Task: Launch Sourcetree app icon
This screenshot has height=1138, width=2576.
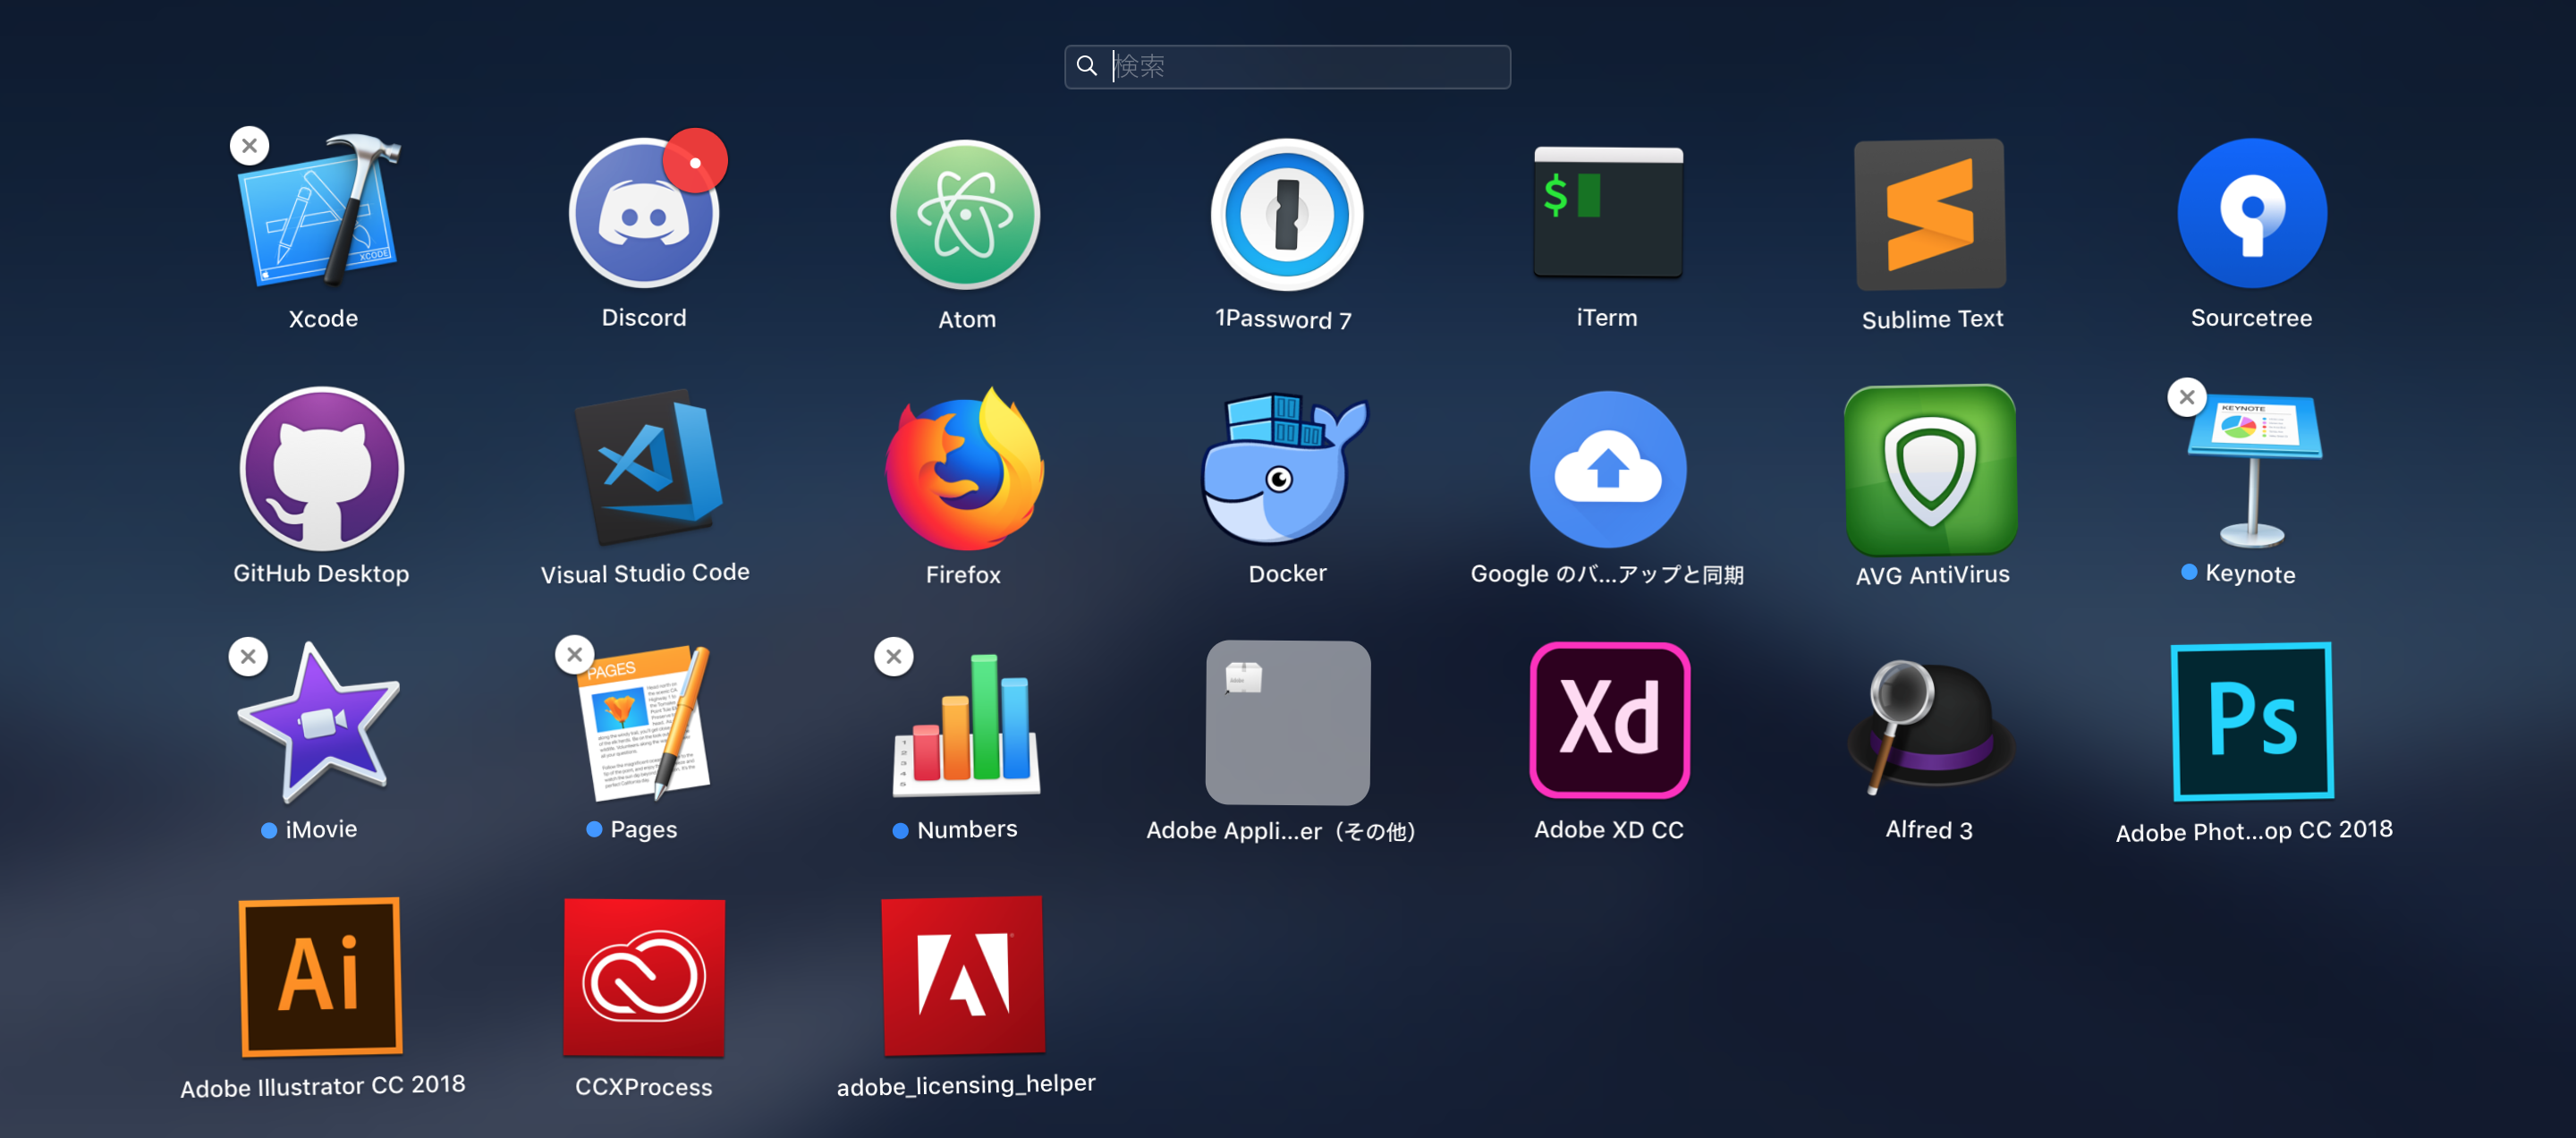Action: [x=2251, y=213]
